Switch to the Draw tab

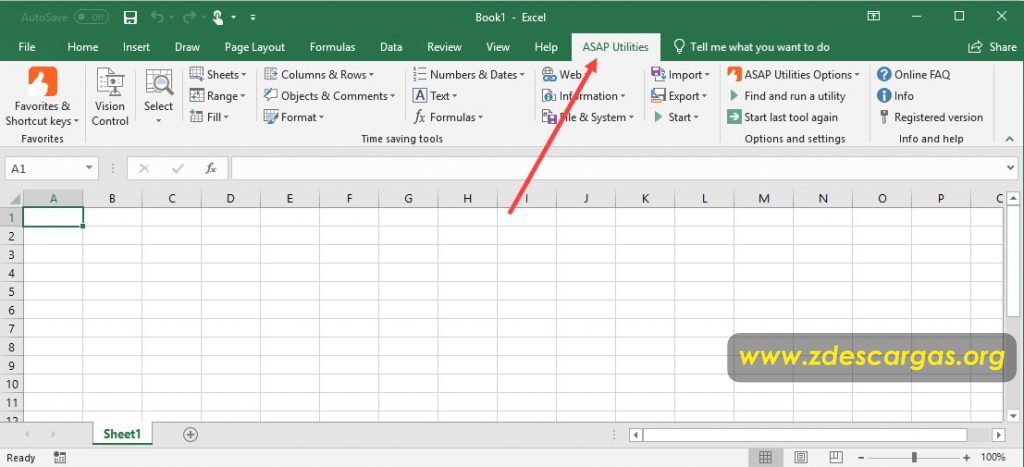point(187,47)
